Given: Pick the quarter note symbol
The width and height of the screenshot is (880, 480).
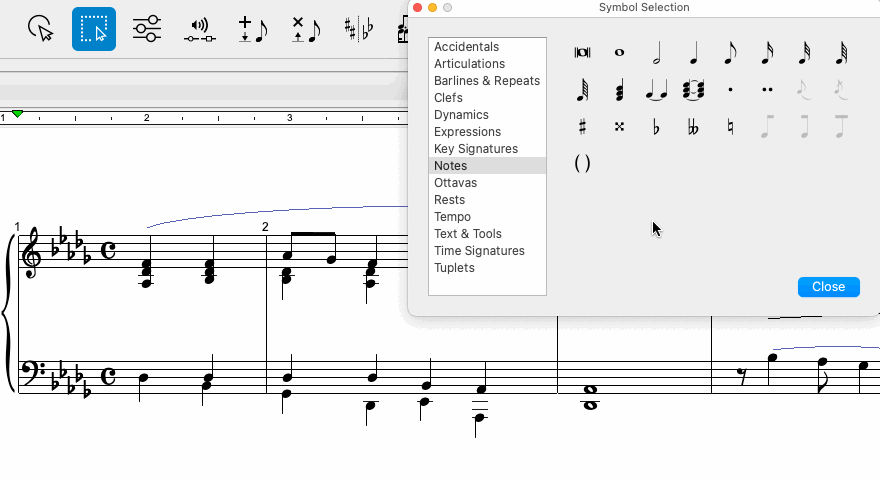Looking at the screenshot, I should tap(693, 53).
